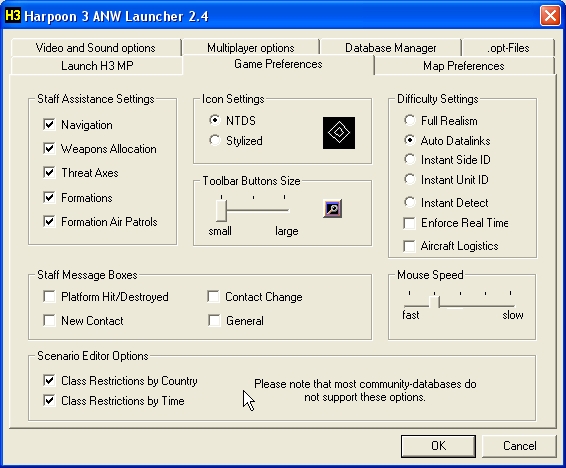Image resolution: width=566 pixels, height=468 pixels.
Task: Toggle Weapons Allocation checkbox
Action: click(49, 148)
